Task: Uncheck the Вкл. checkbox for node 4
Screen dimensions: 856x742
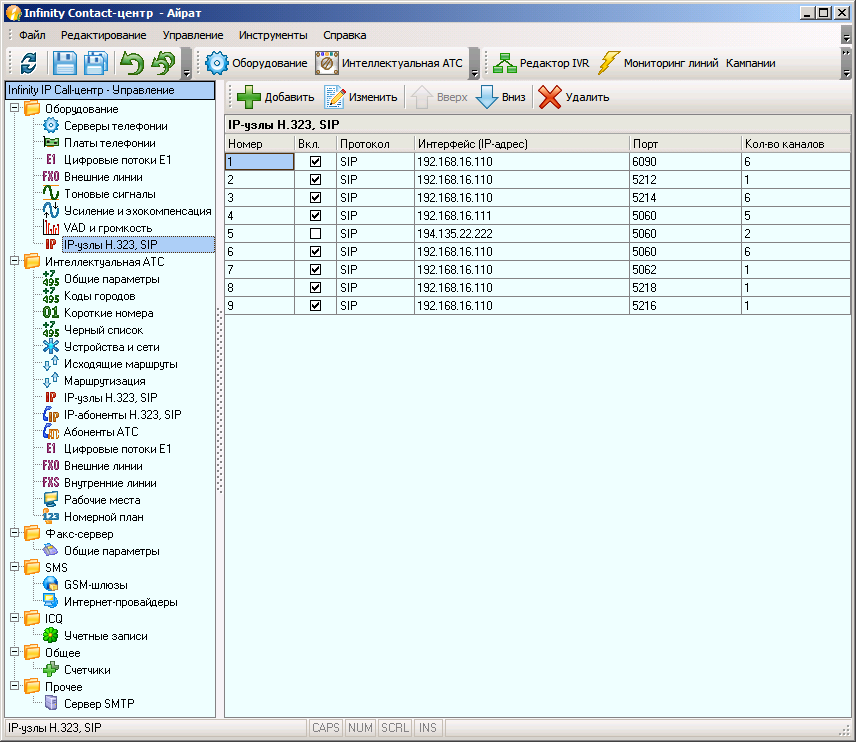Action: point(316,216)
